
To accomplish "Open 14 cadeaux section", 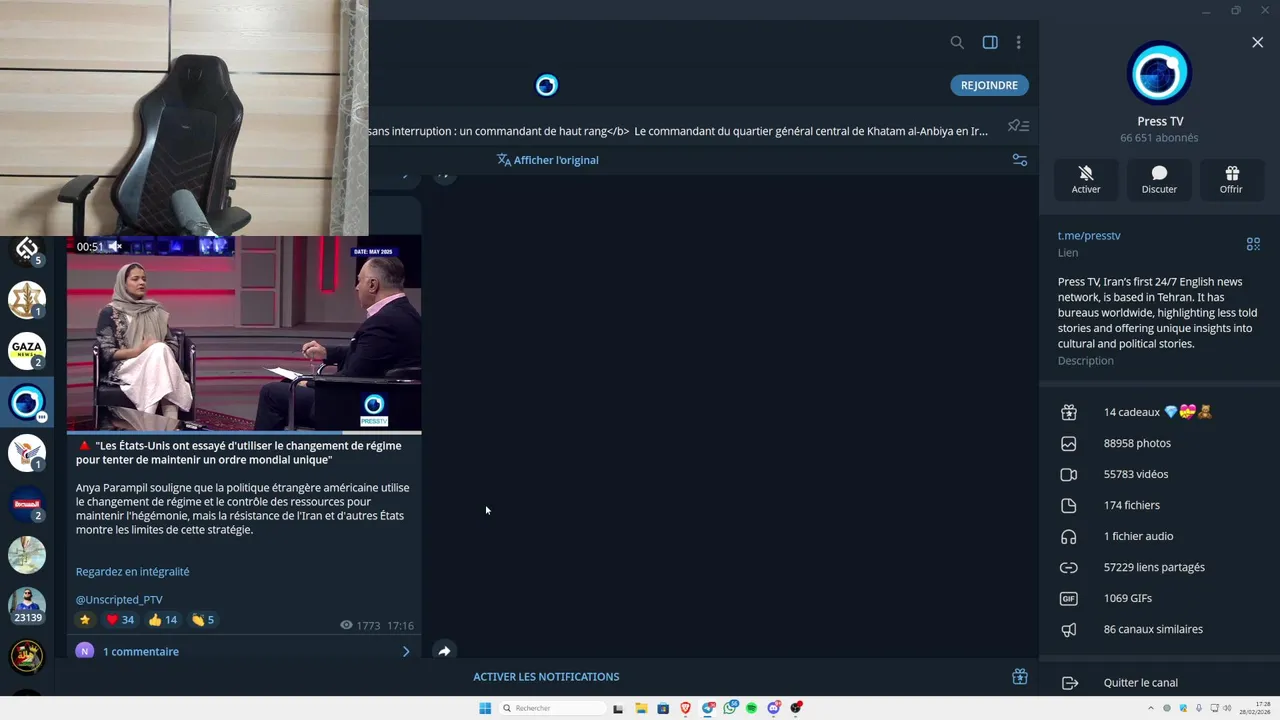I will (1159, 412).
